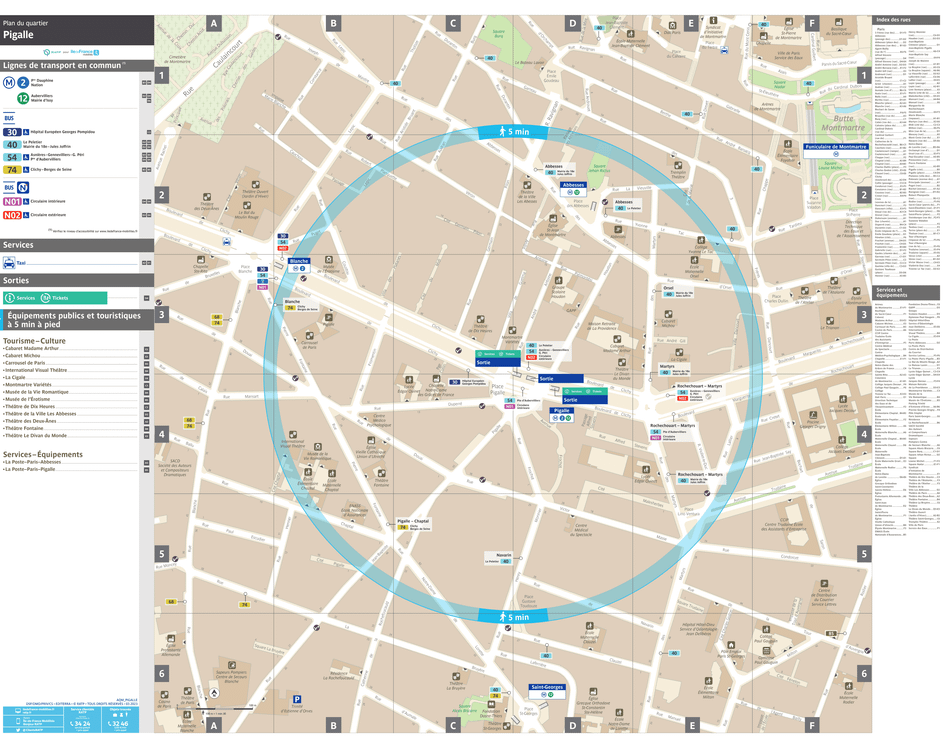Click the Metro line 12 roundel in legend
944x748 pixels.
22,97
